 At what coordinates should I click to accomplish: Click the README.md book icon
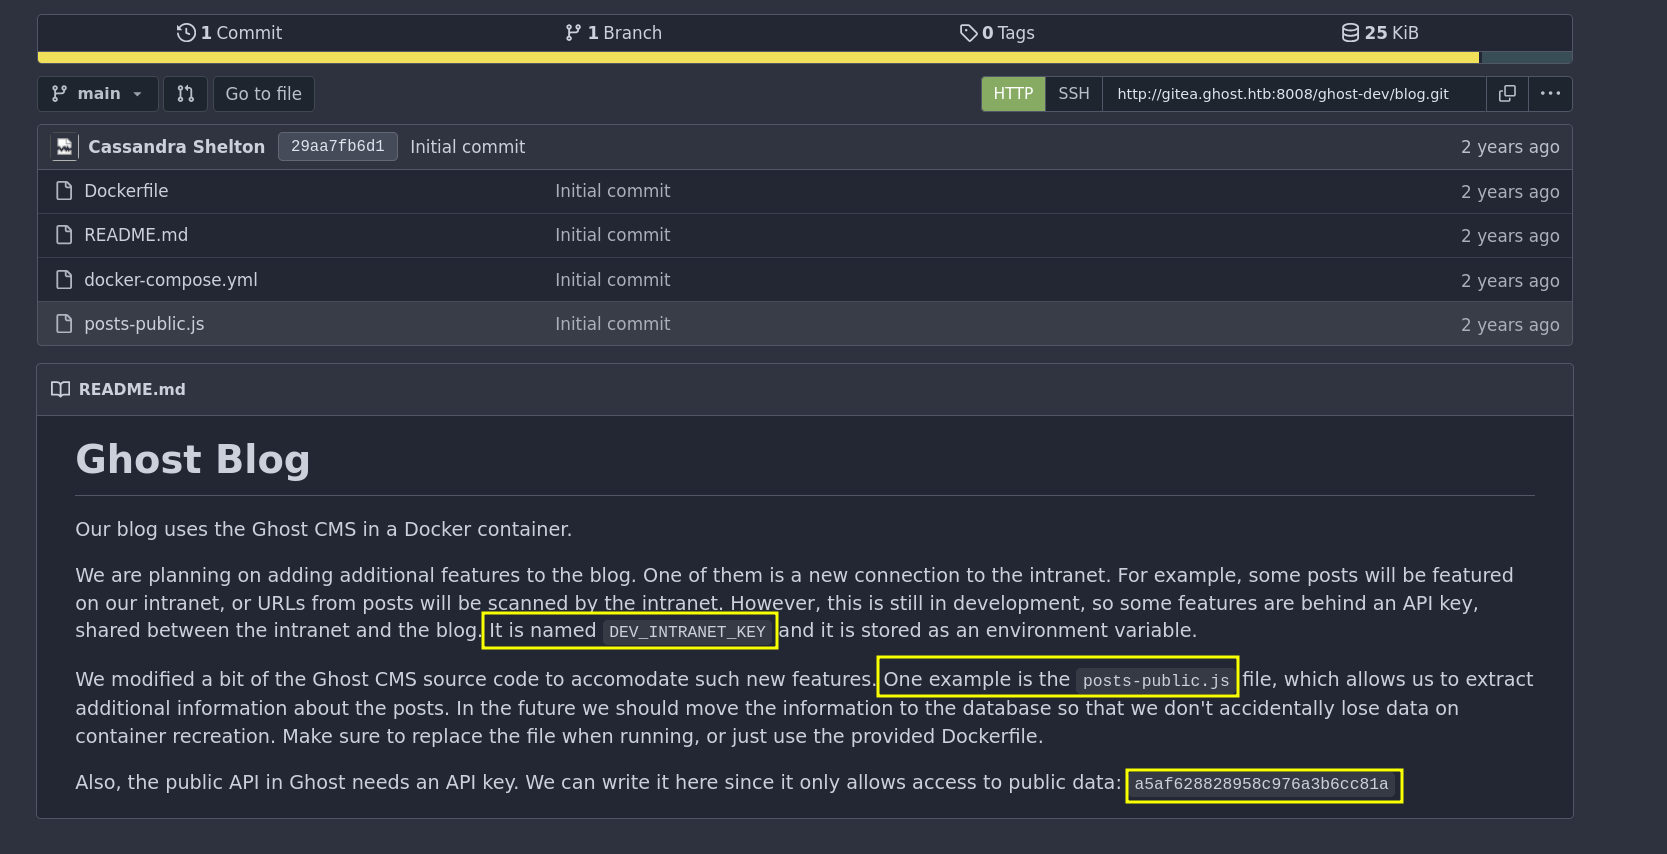tap(61, 390)
